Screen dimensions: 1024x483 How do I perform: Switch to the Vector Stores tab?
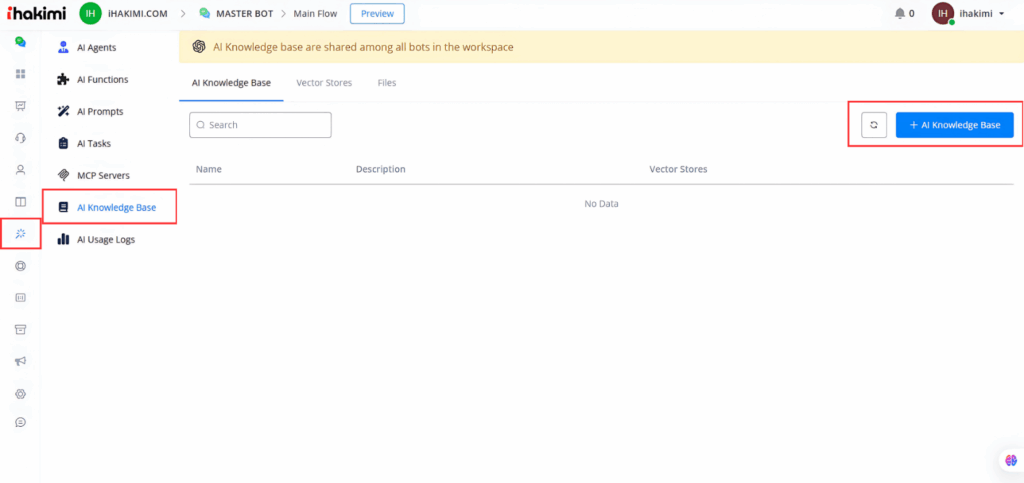324,83
